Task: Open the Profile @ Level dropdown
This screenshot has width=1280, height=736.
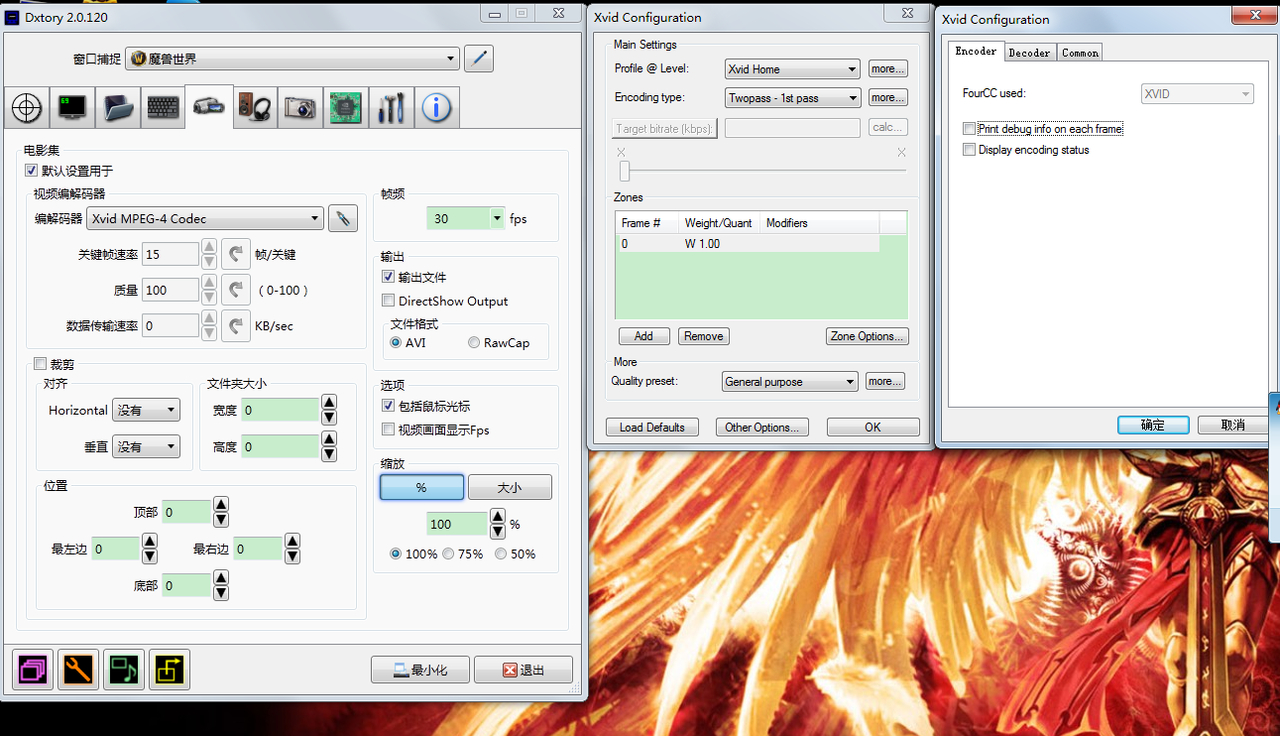Action: click(x=792, y=69)
